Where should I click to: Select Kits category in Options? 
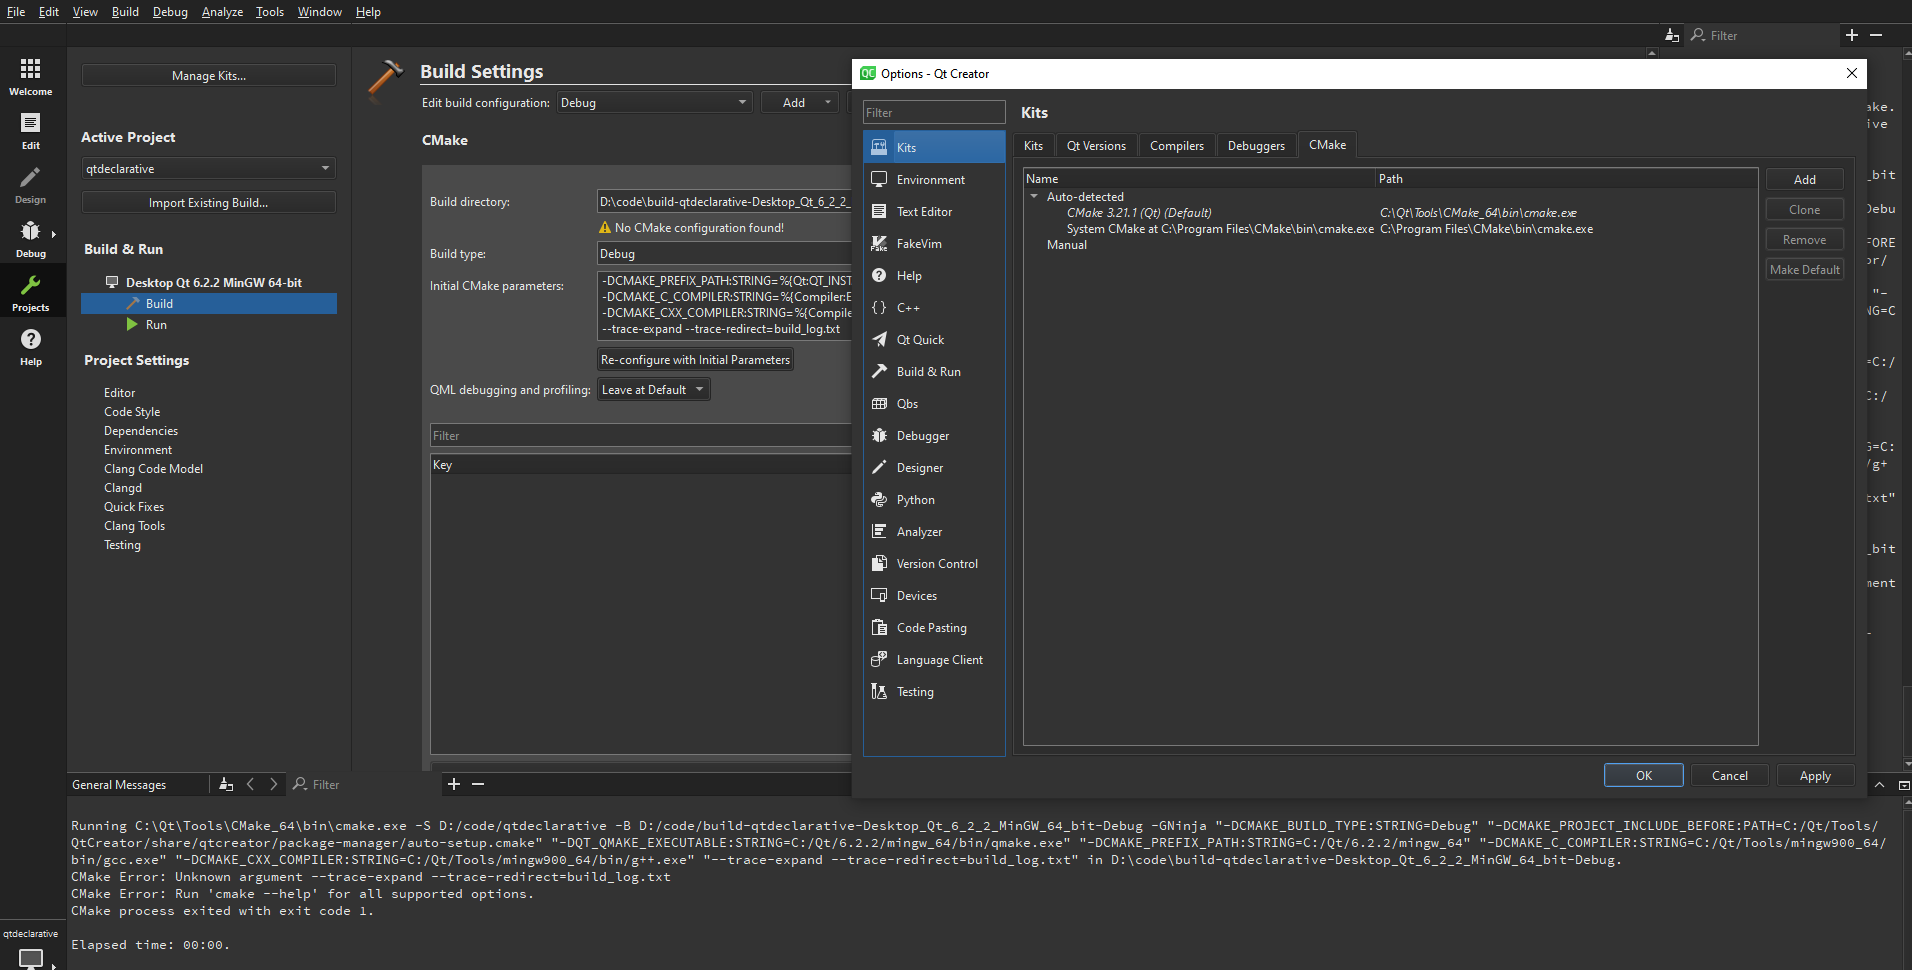pyautogui.click(x=934, y=147)
